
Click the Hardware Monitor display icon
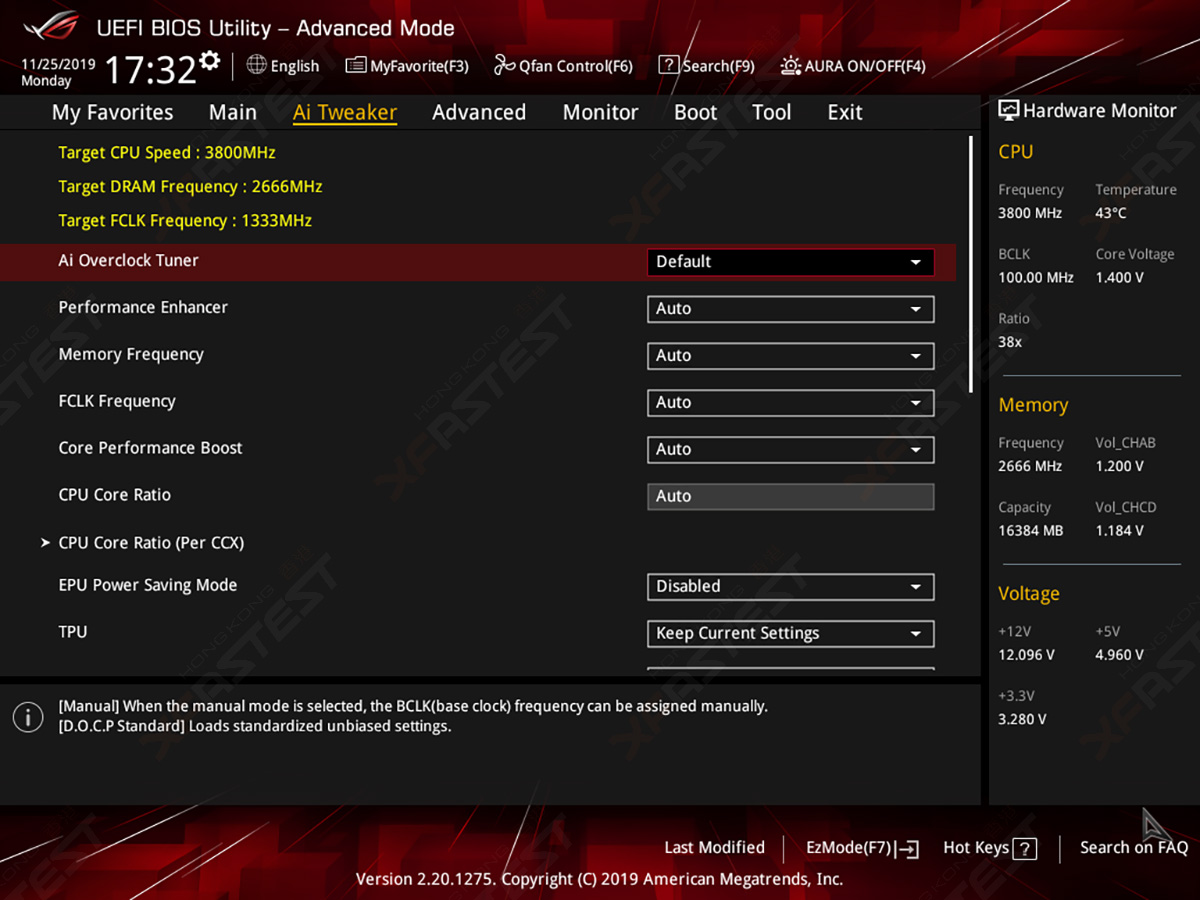click(1008, 111)
